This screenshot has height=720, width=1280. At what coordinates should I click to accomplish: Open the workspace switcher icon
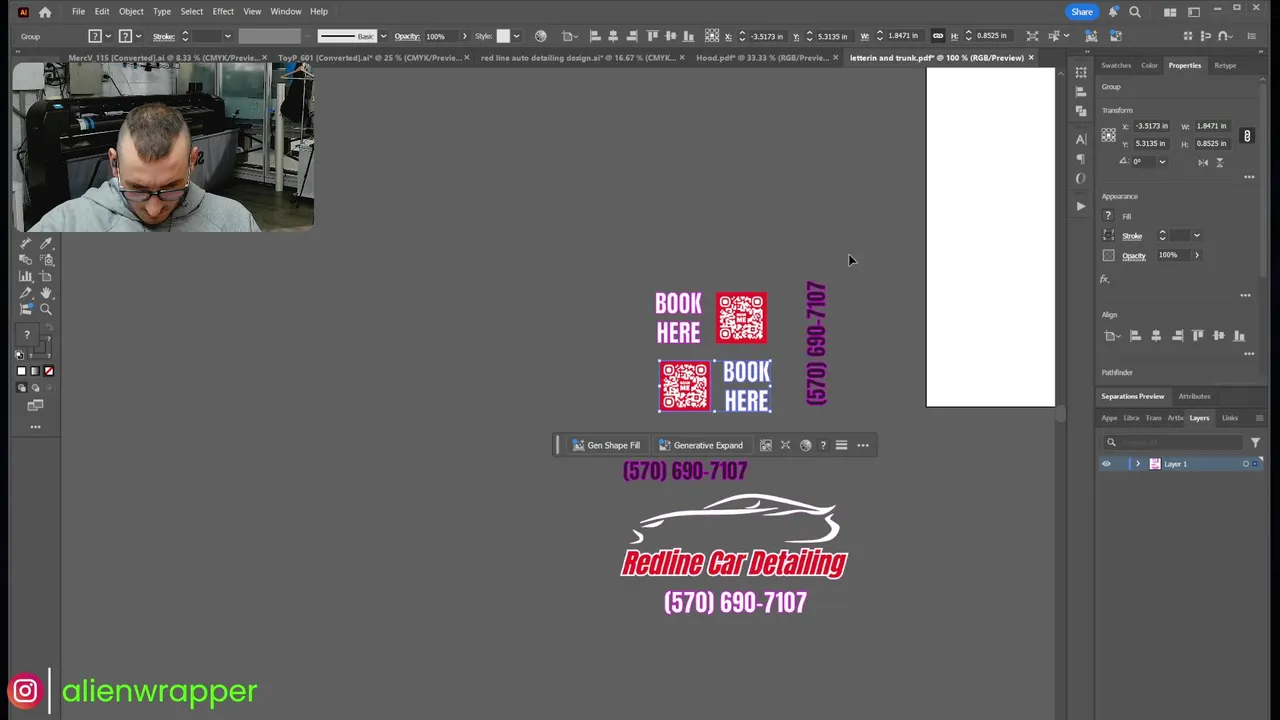[x=1193, y=12]
